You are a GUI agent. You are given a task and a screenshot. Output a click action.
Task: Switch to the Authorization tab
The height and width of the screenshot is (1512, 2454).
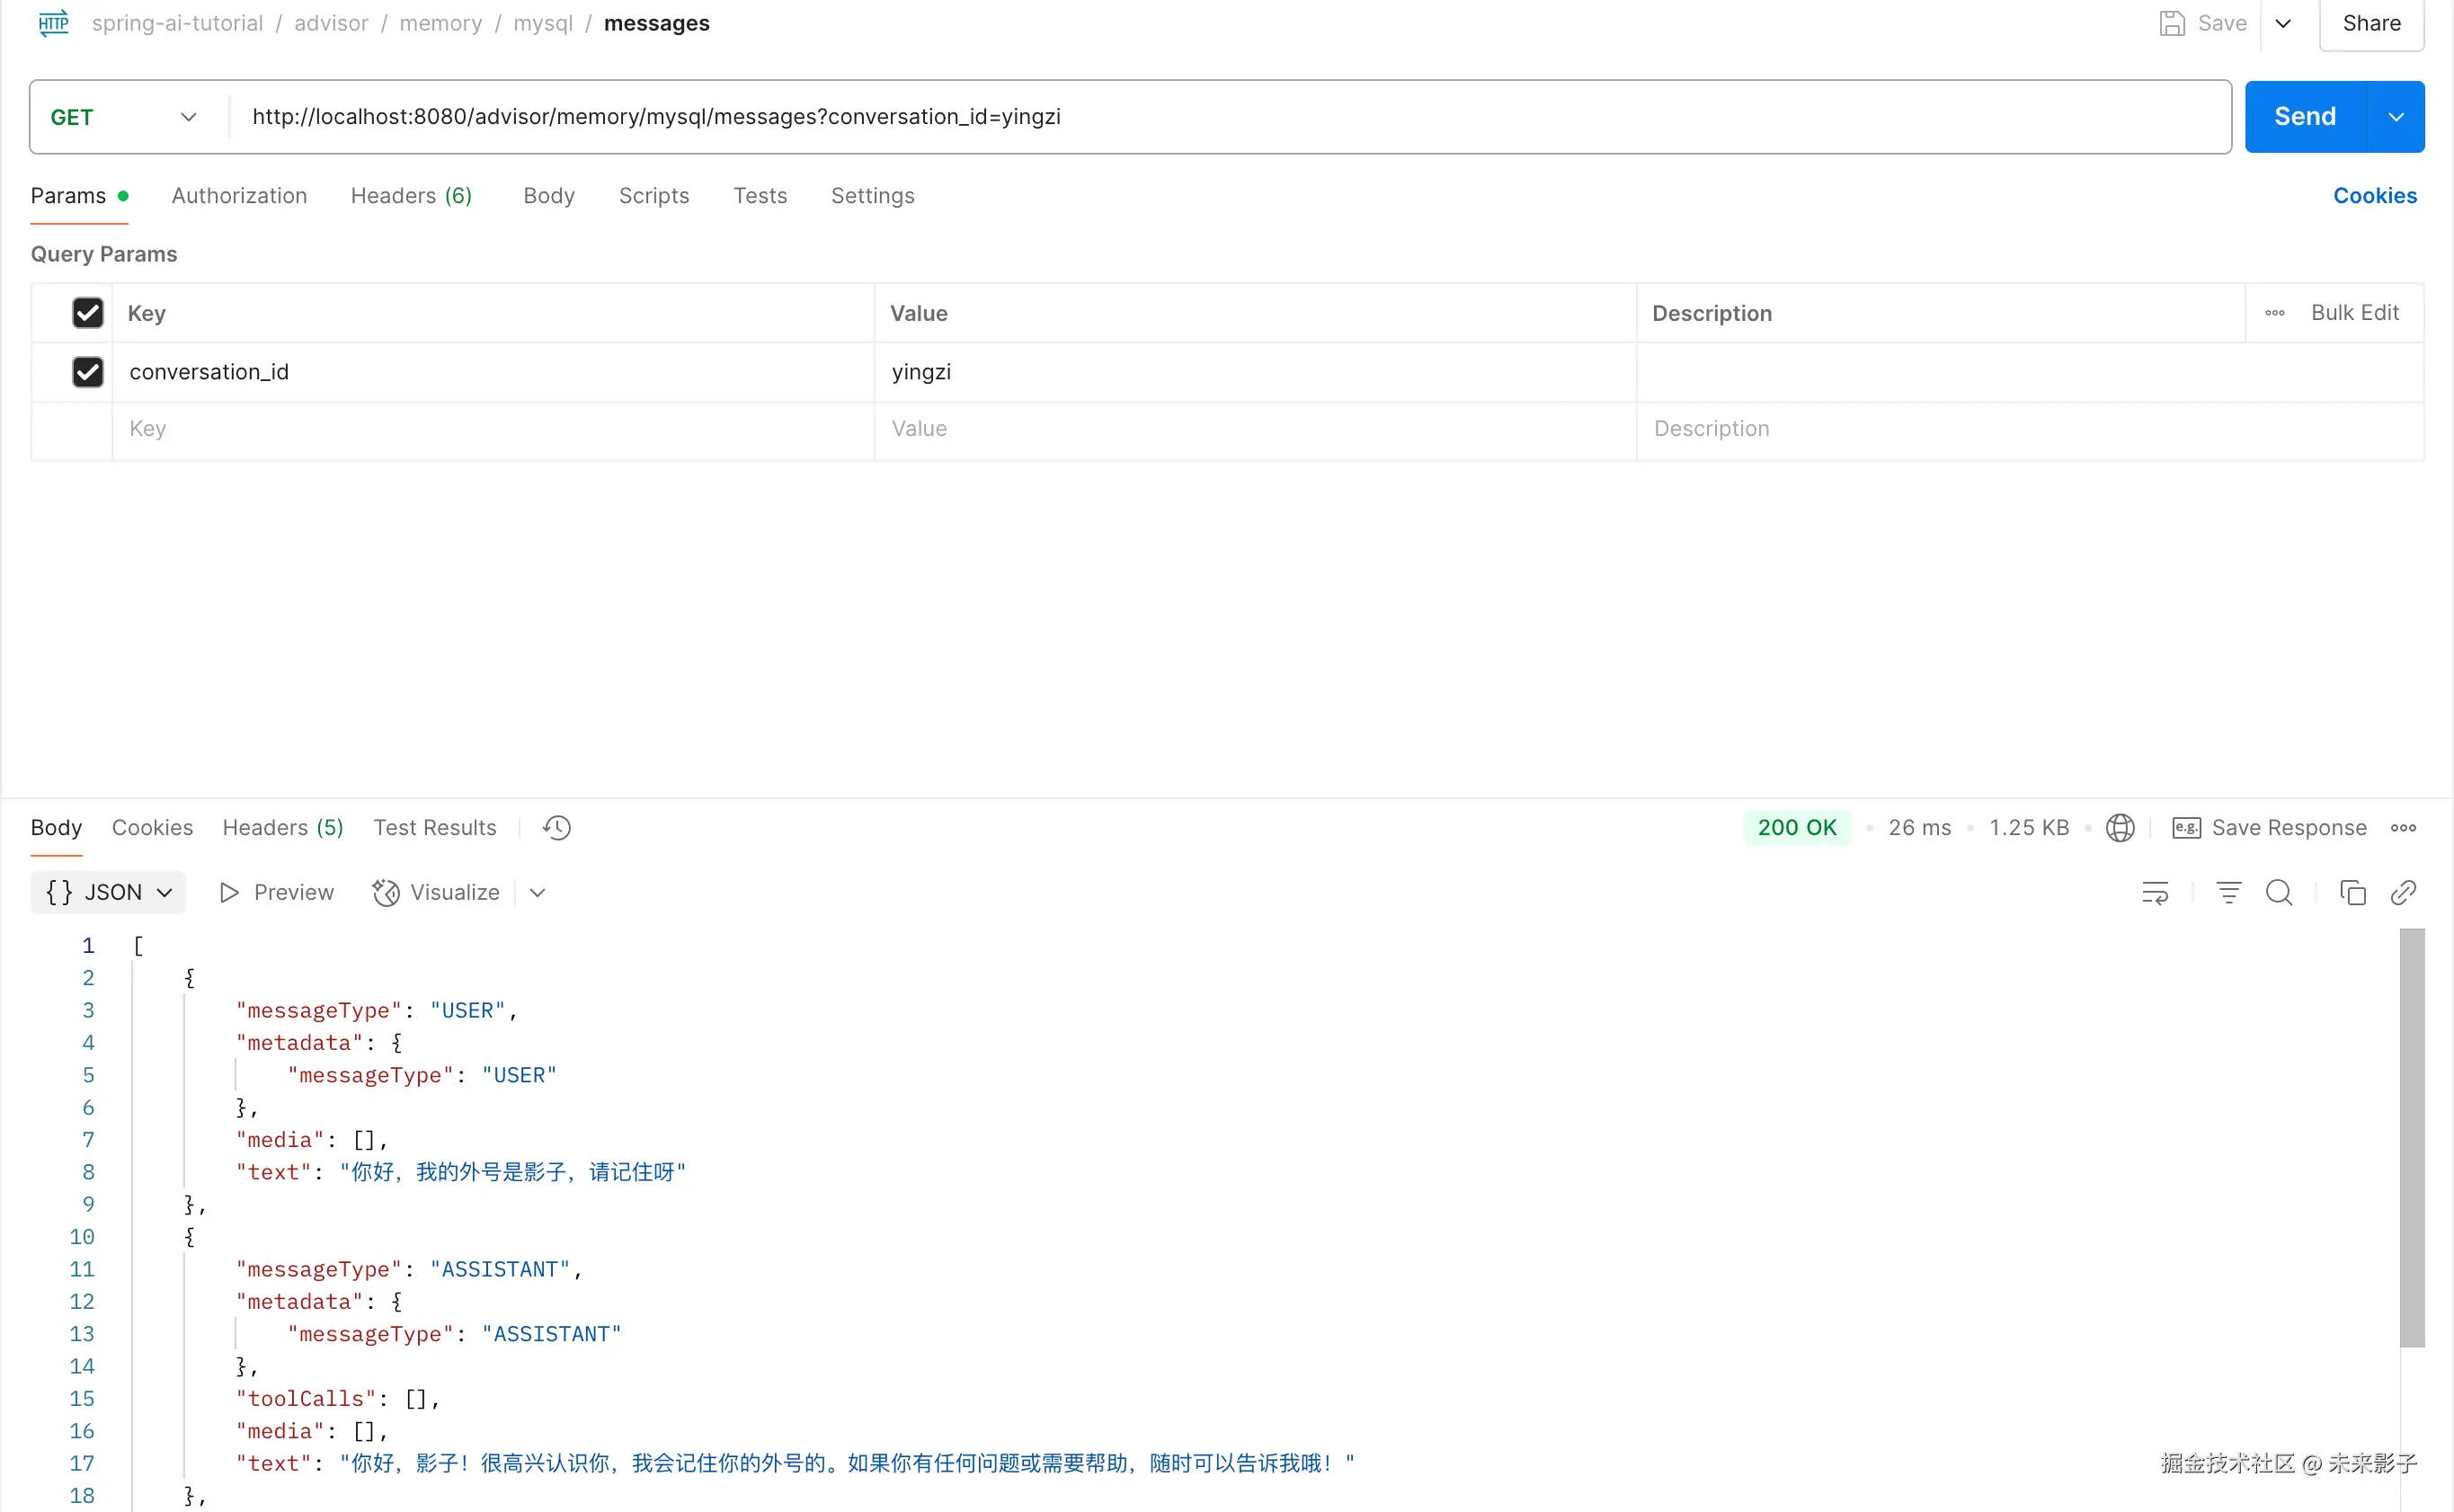pyautogui.click(x=239, y=196)
